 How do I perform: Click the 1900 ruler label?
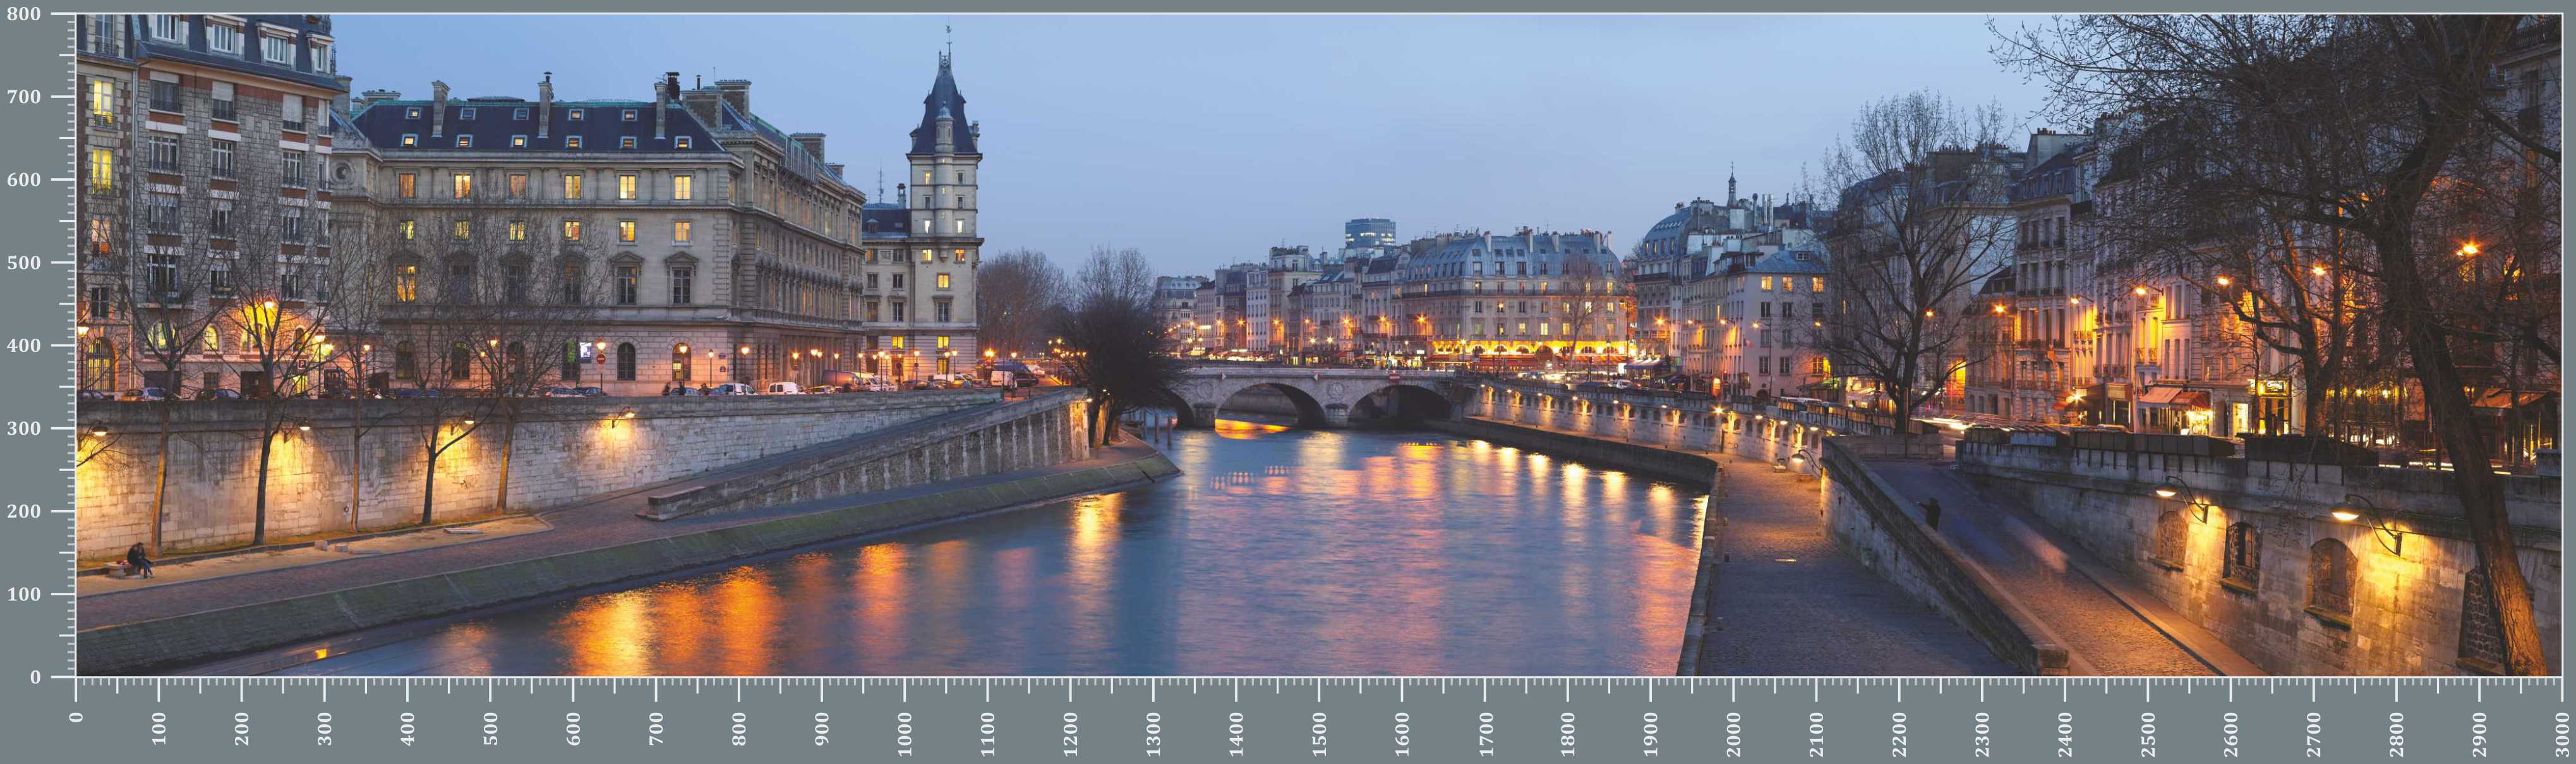1651,734
